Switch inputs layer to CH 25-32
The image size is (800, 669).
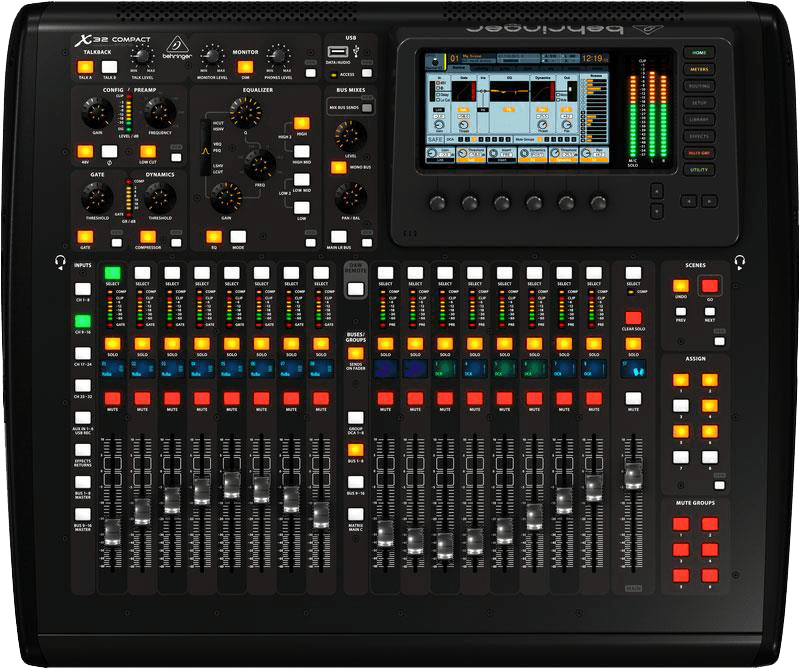(83, 385)
